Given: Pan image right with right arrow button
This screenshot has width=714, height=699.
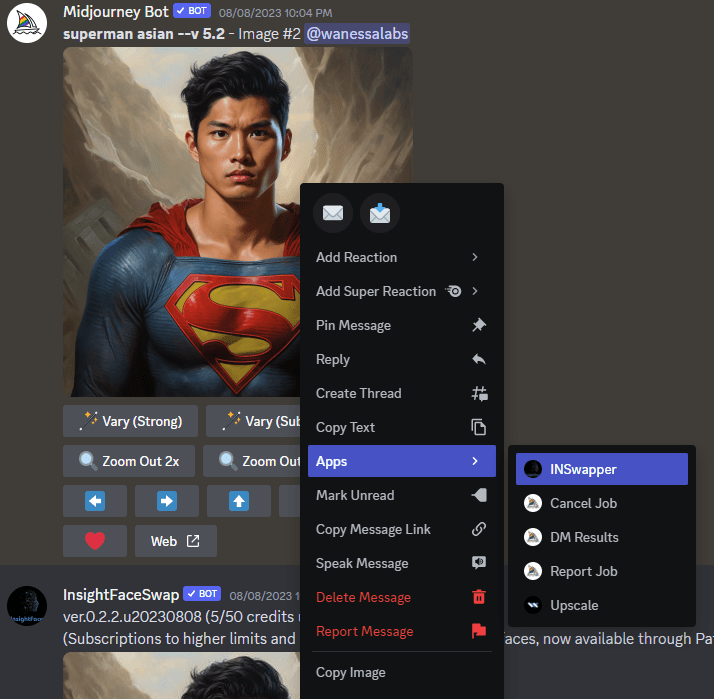Looking at the screenshot, I should [167, 501].
